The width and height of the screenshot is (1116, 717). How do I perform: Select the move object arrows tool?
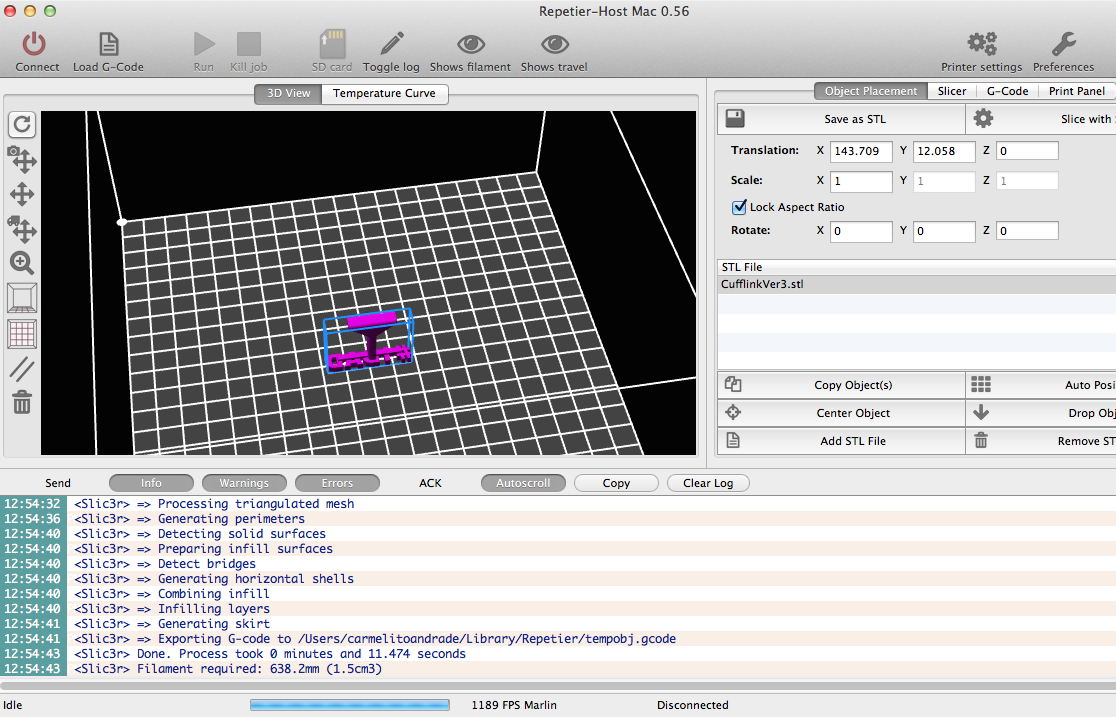[x=22, y=194]
